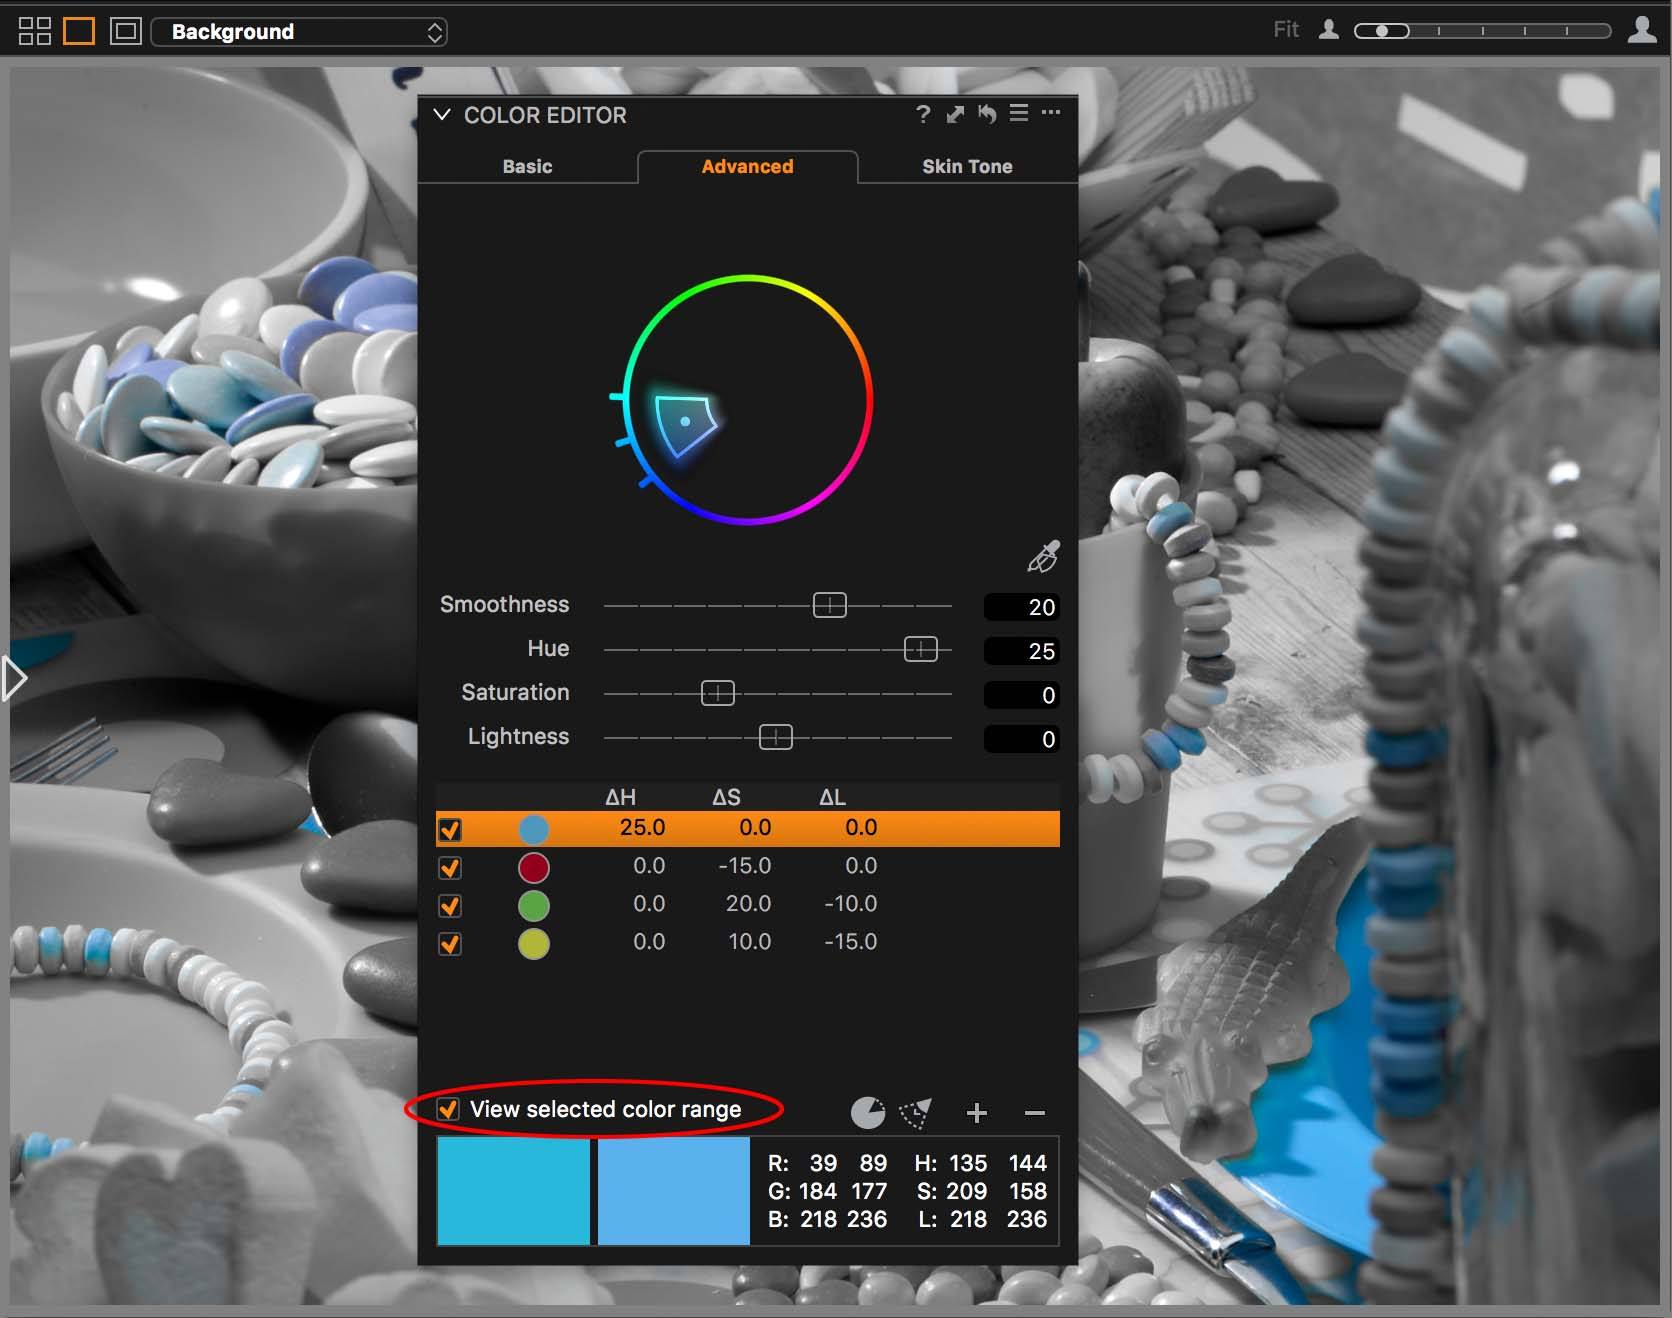
Task: Open the Color Editor presets menu icon
Action: [1019, 113]
